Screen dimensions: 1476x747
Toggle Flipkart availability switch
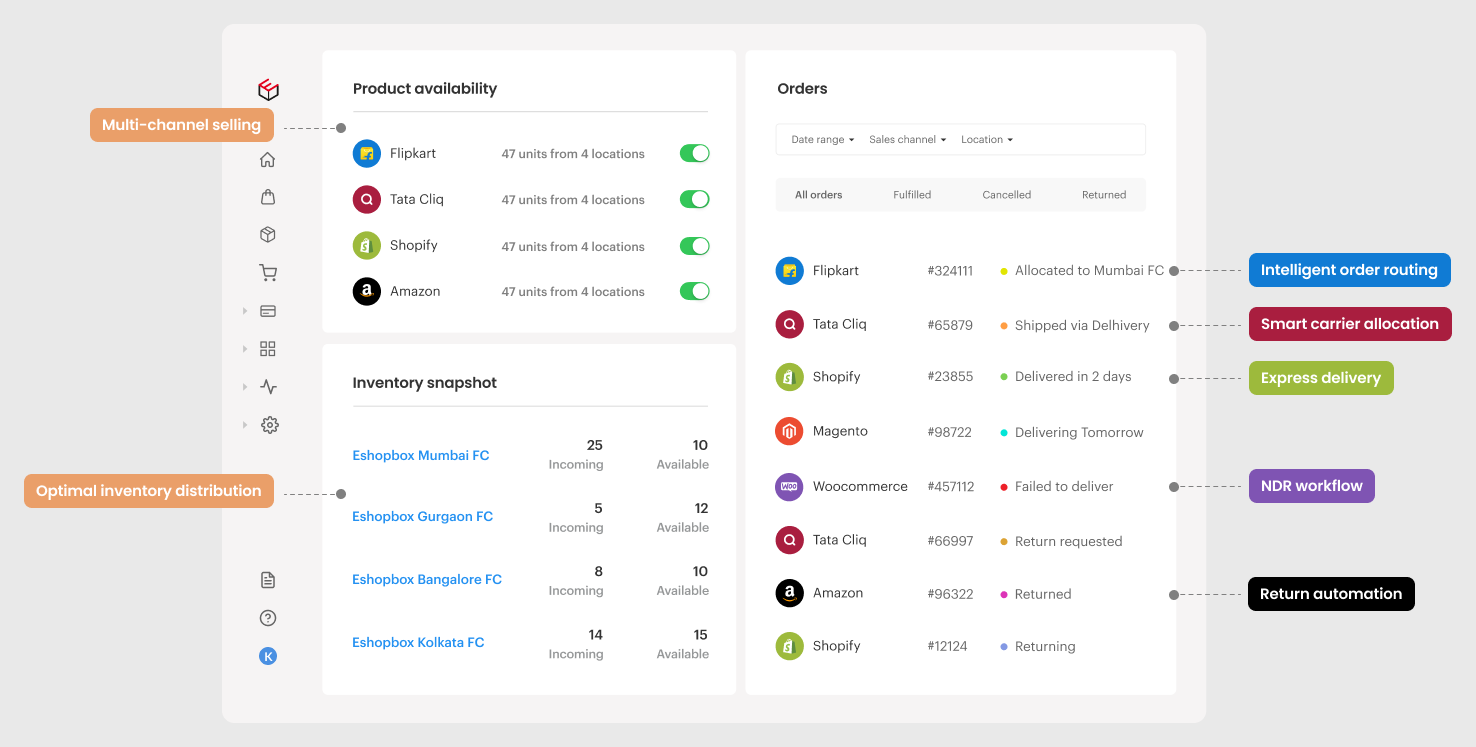point(694,153)
